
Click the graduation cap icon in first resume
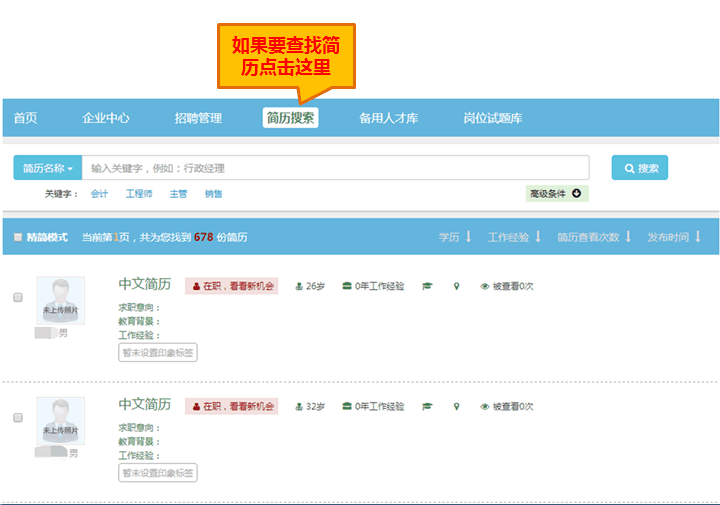click(x=427, y=286)
